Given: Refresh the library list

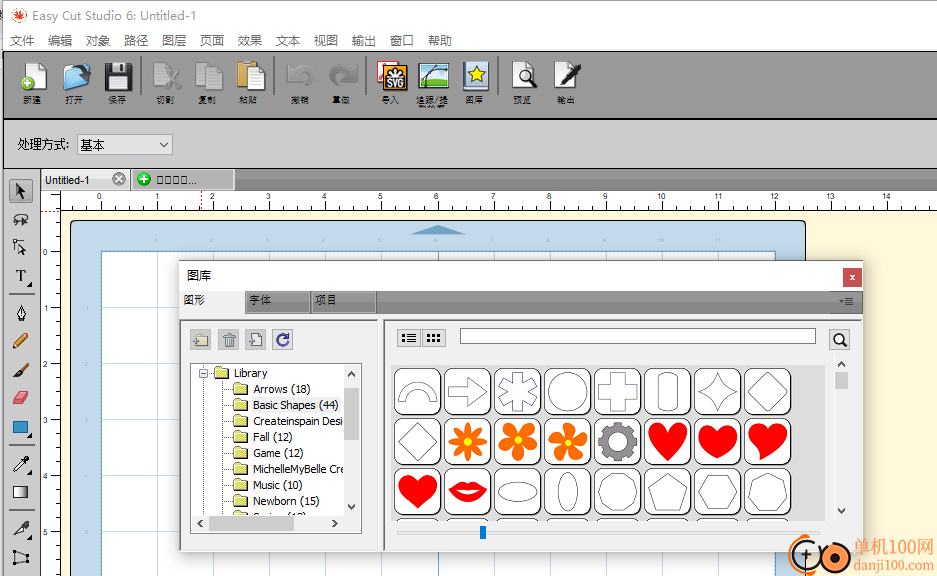Looking at the screenshot, I should (283, 340).
